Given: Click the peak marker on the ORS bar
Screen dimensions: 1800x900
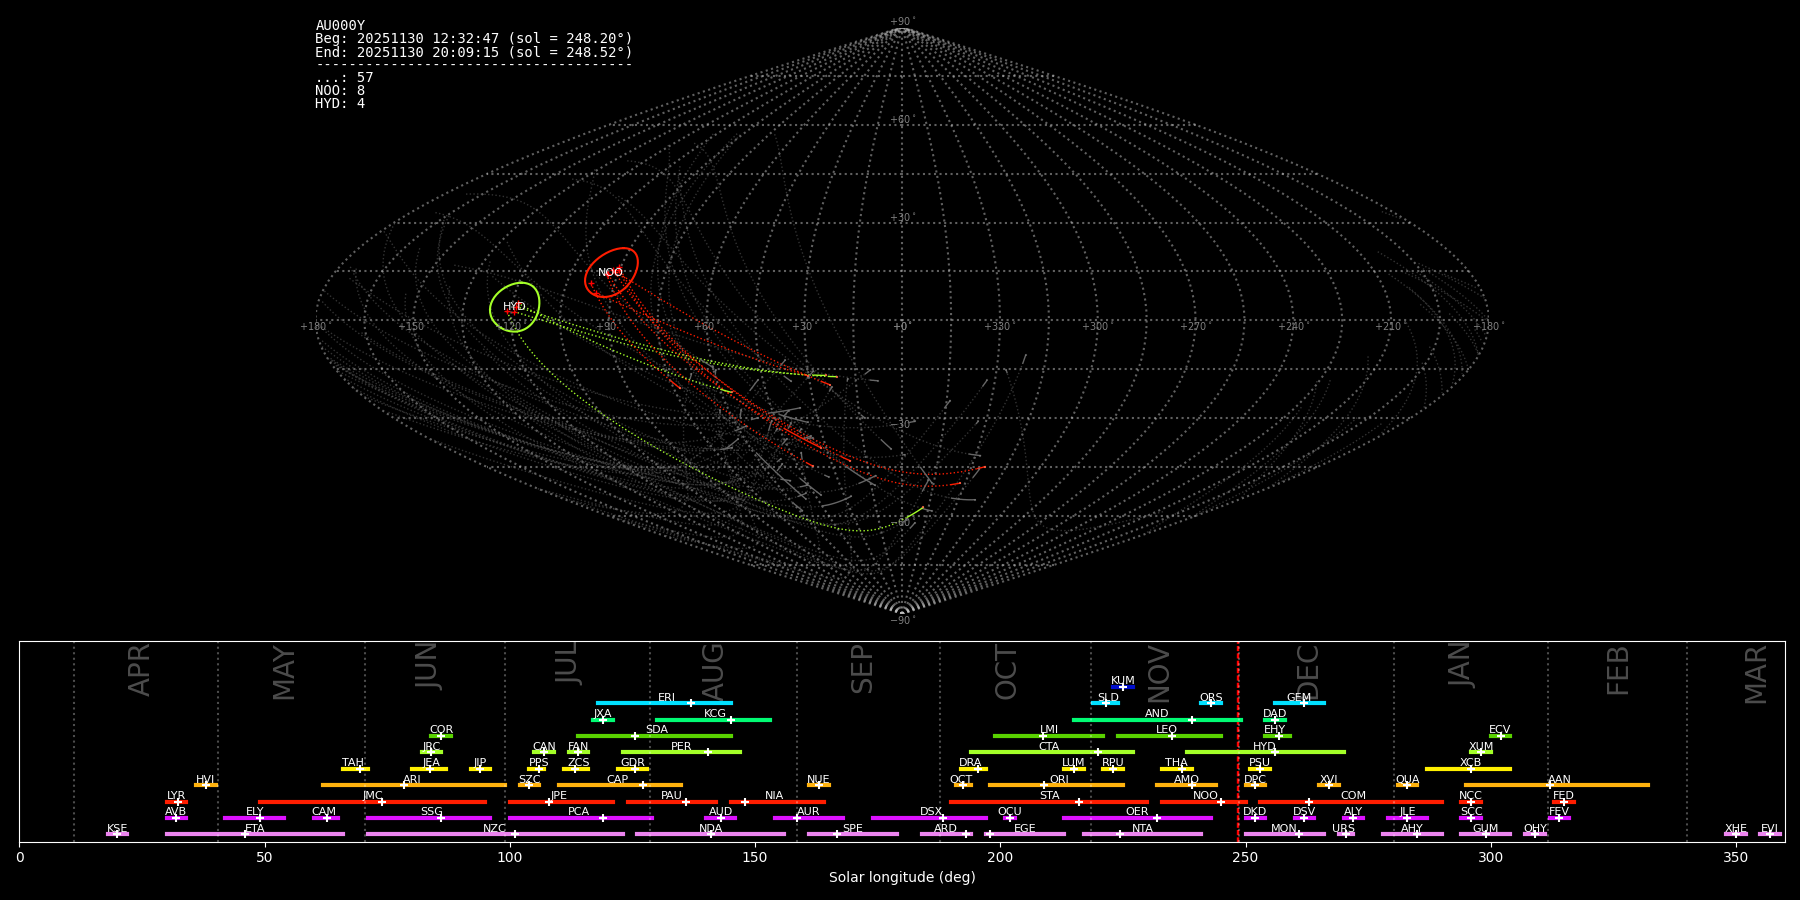Looking at the screenshot, I should (1211, 703).
